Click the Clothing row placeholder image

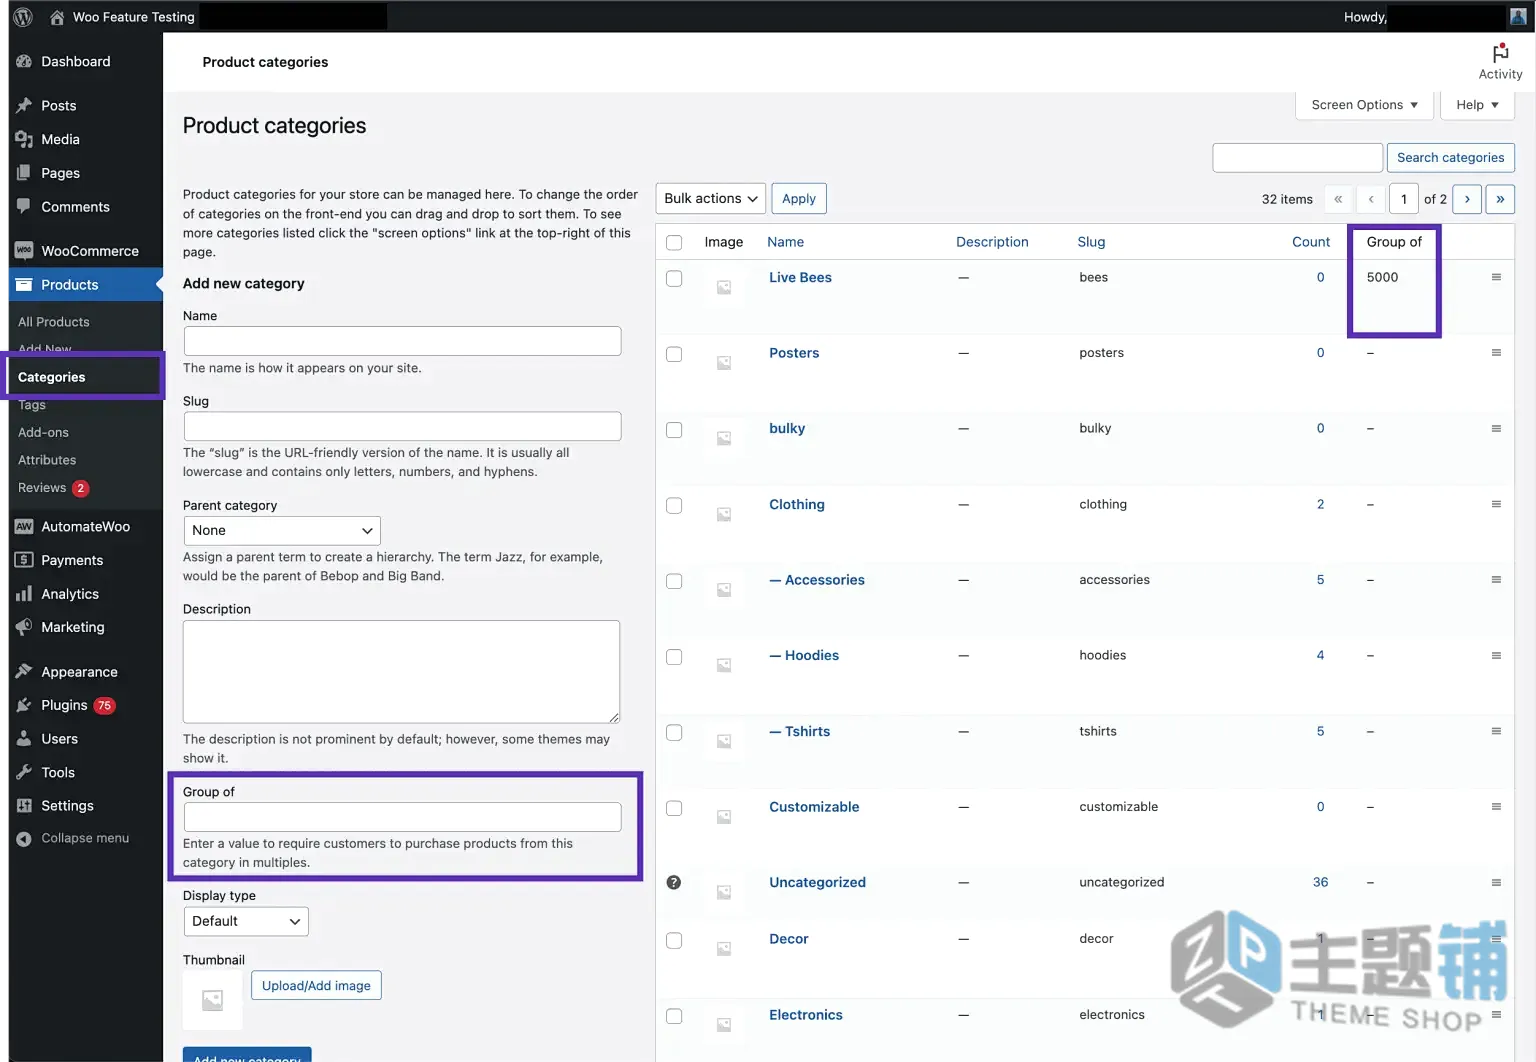[724, 514]
